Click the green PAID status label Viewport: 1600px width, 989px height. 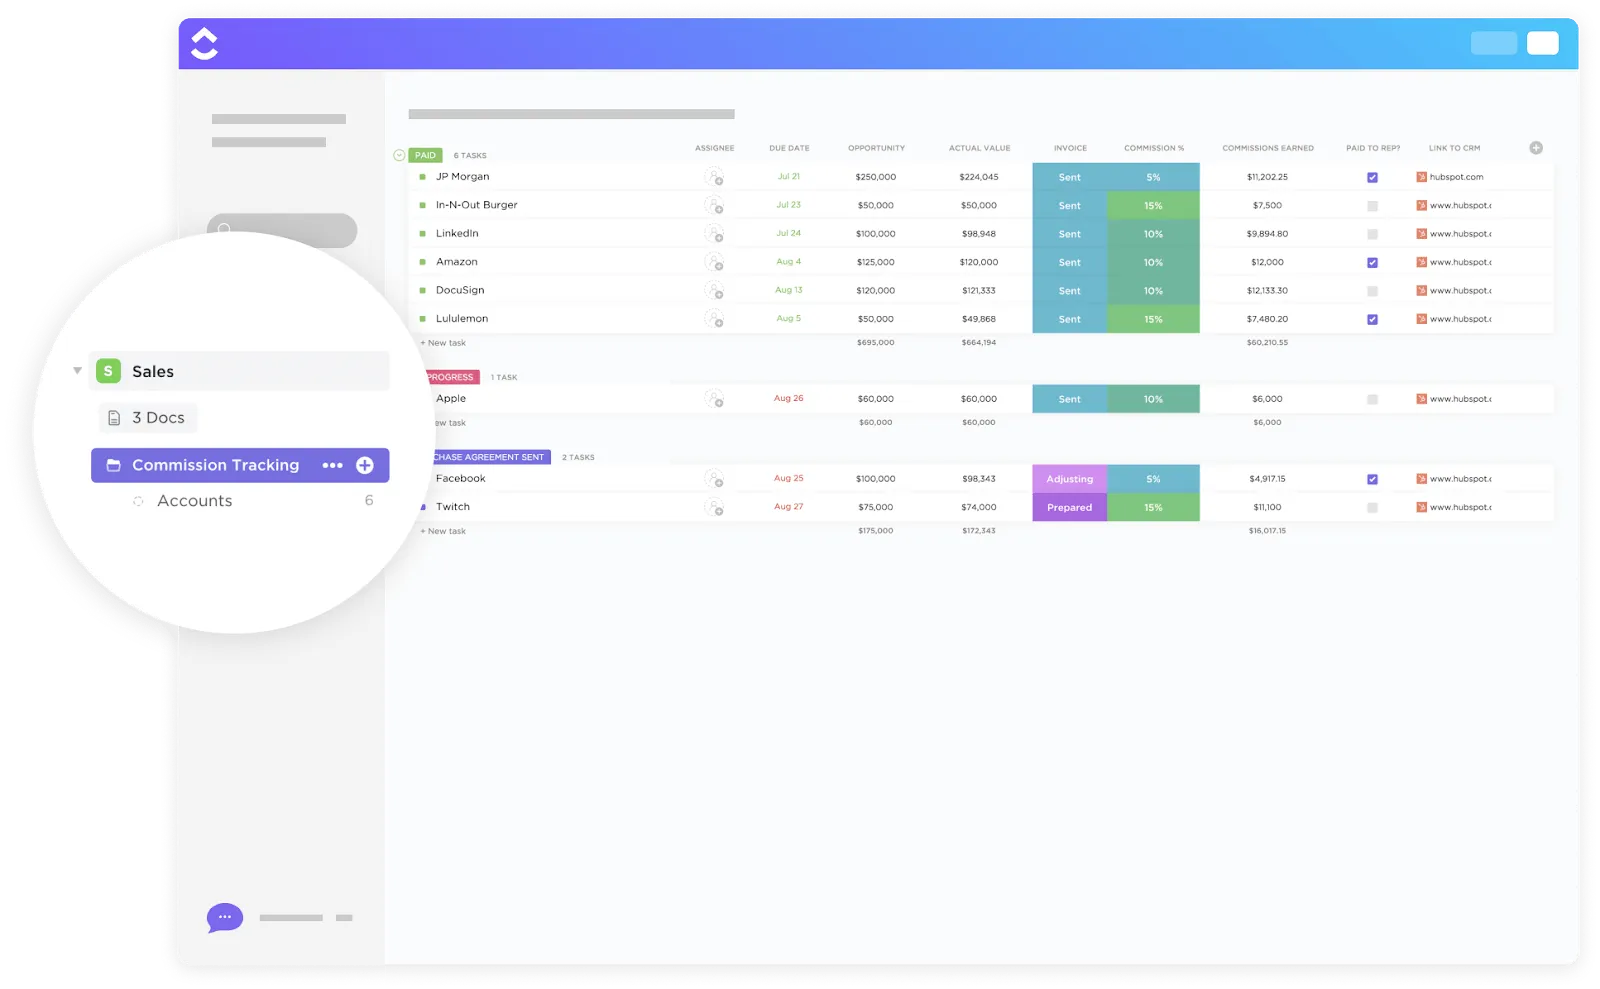tap(425, 155)
